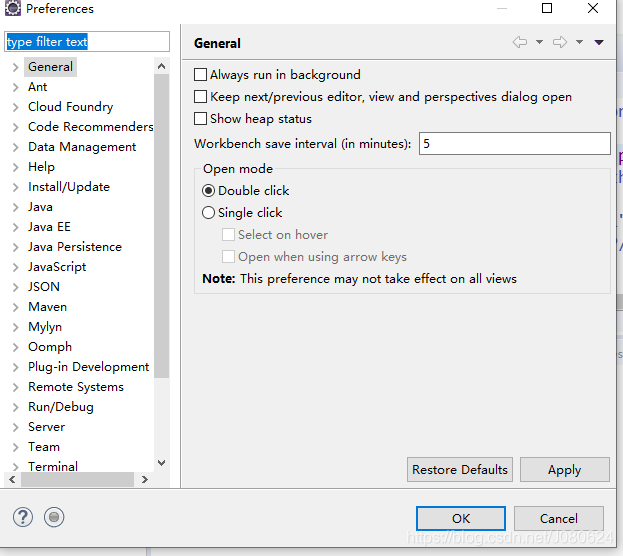This screenshot has height=556, width=623.
Task: Click the tree scroll down arrow
Action: (x=161, y=463)
